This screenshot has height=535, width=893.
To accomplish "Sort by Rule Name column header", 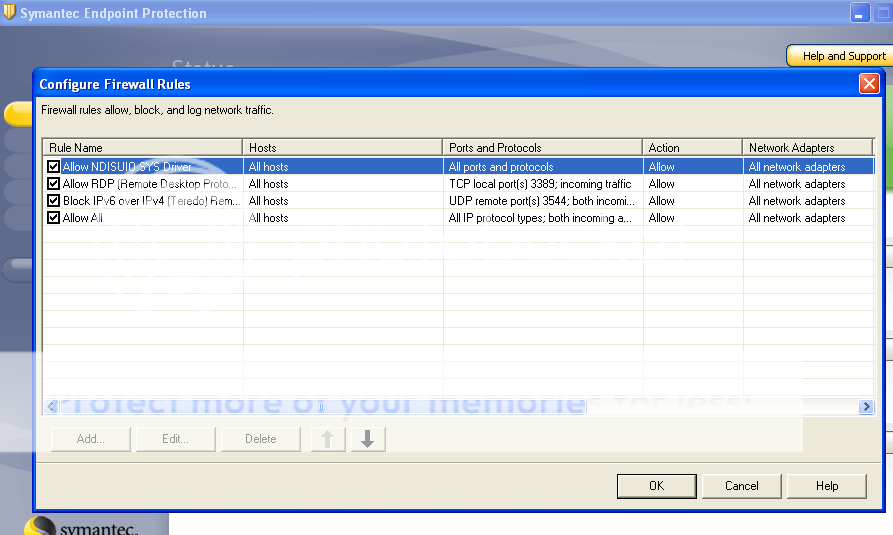I will pyautogui.click(x=143, y=148).
